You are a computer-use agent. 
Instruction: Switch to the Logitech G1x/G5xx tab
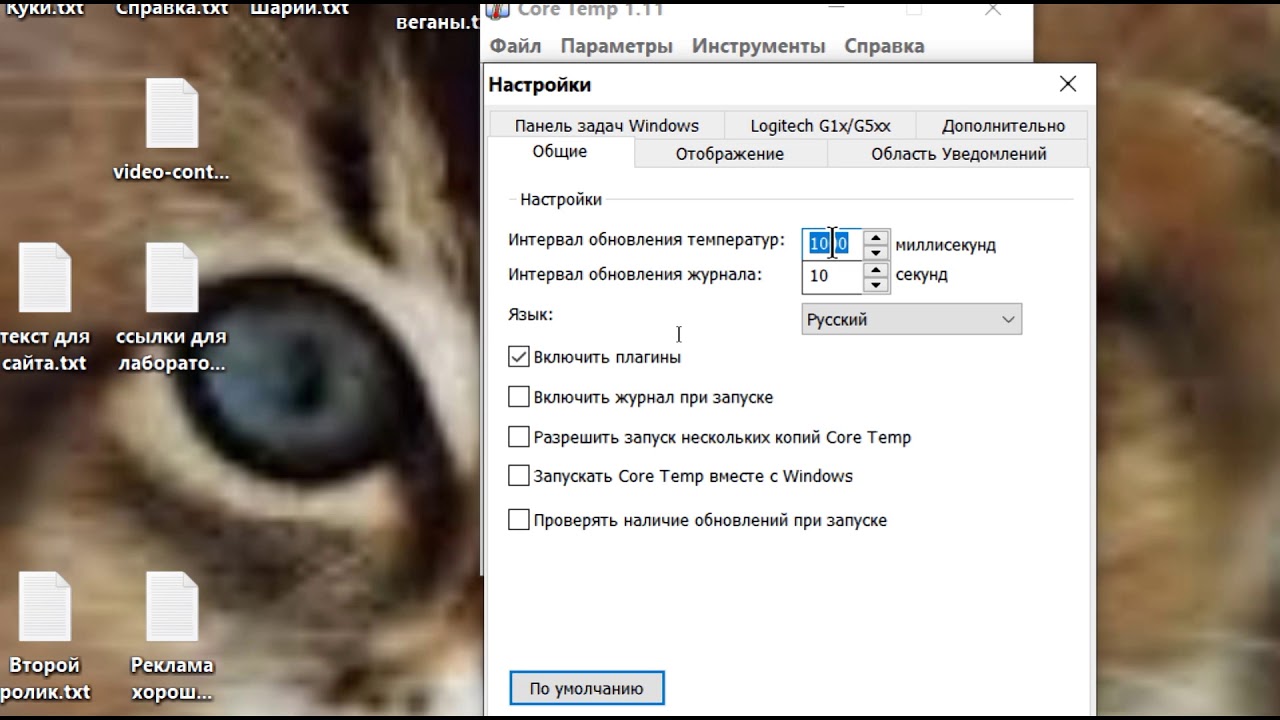pos(820,126)
